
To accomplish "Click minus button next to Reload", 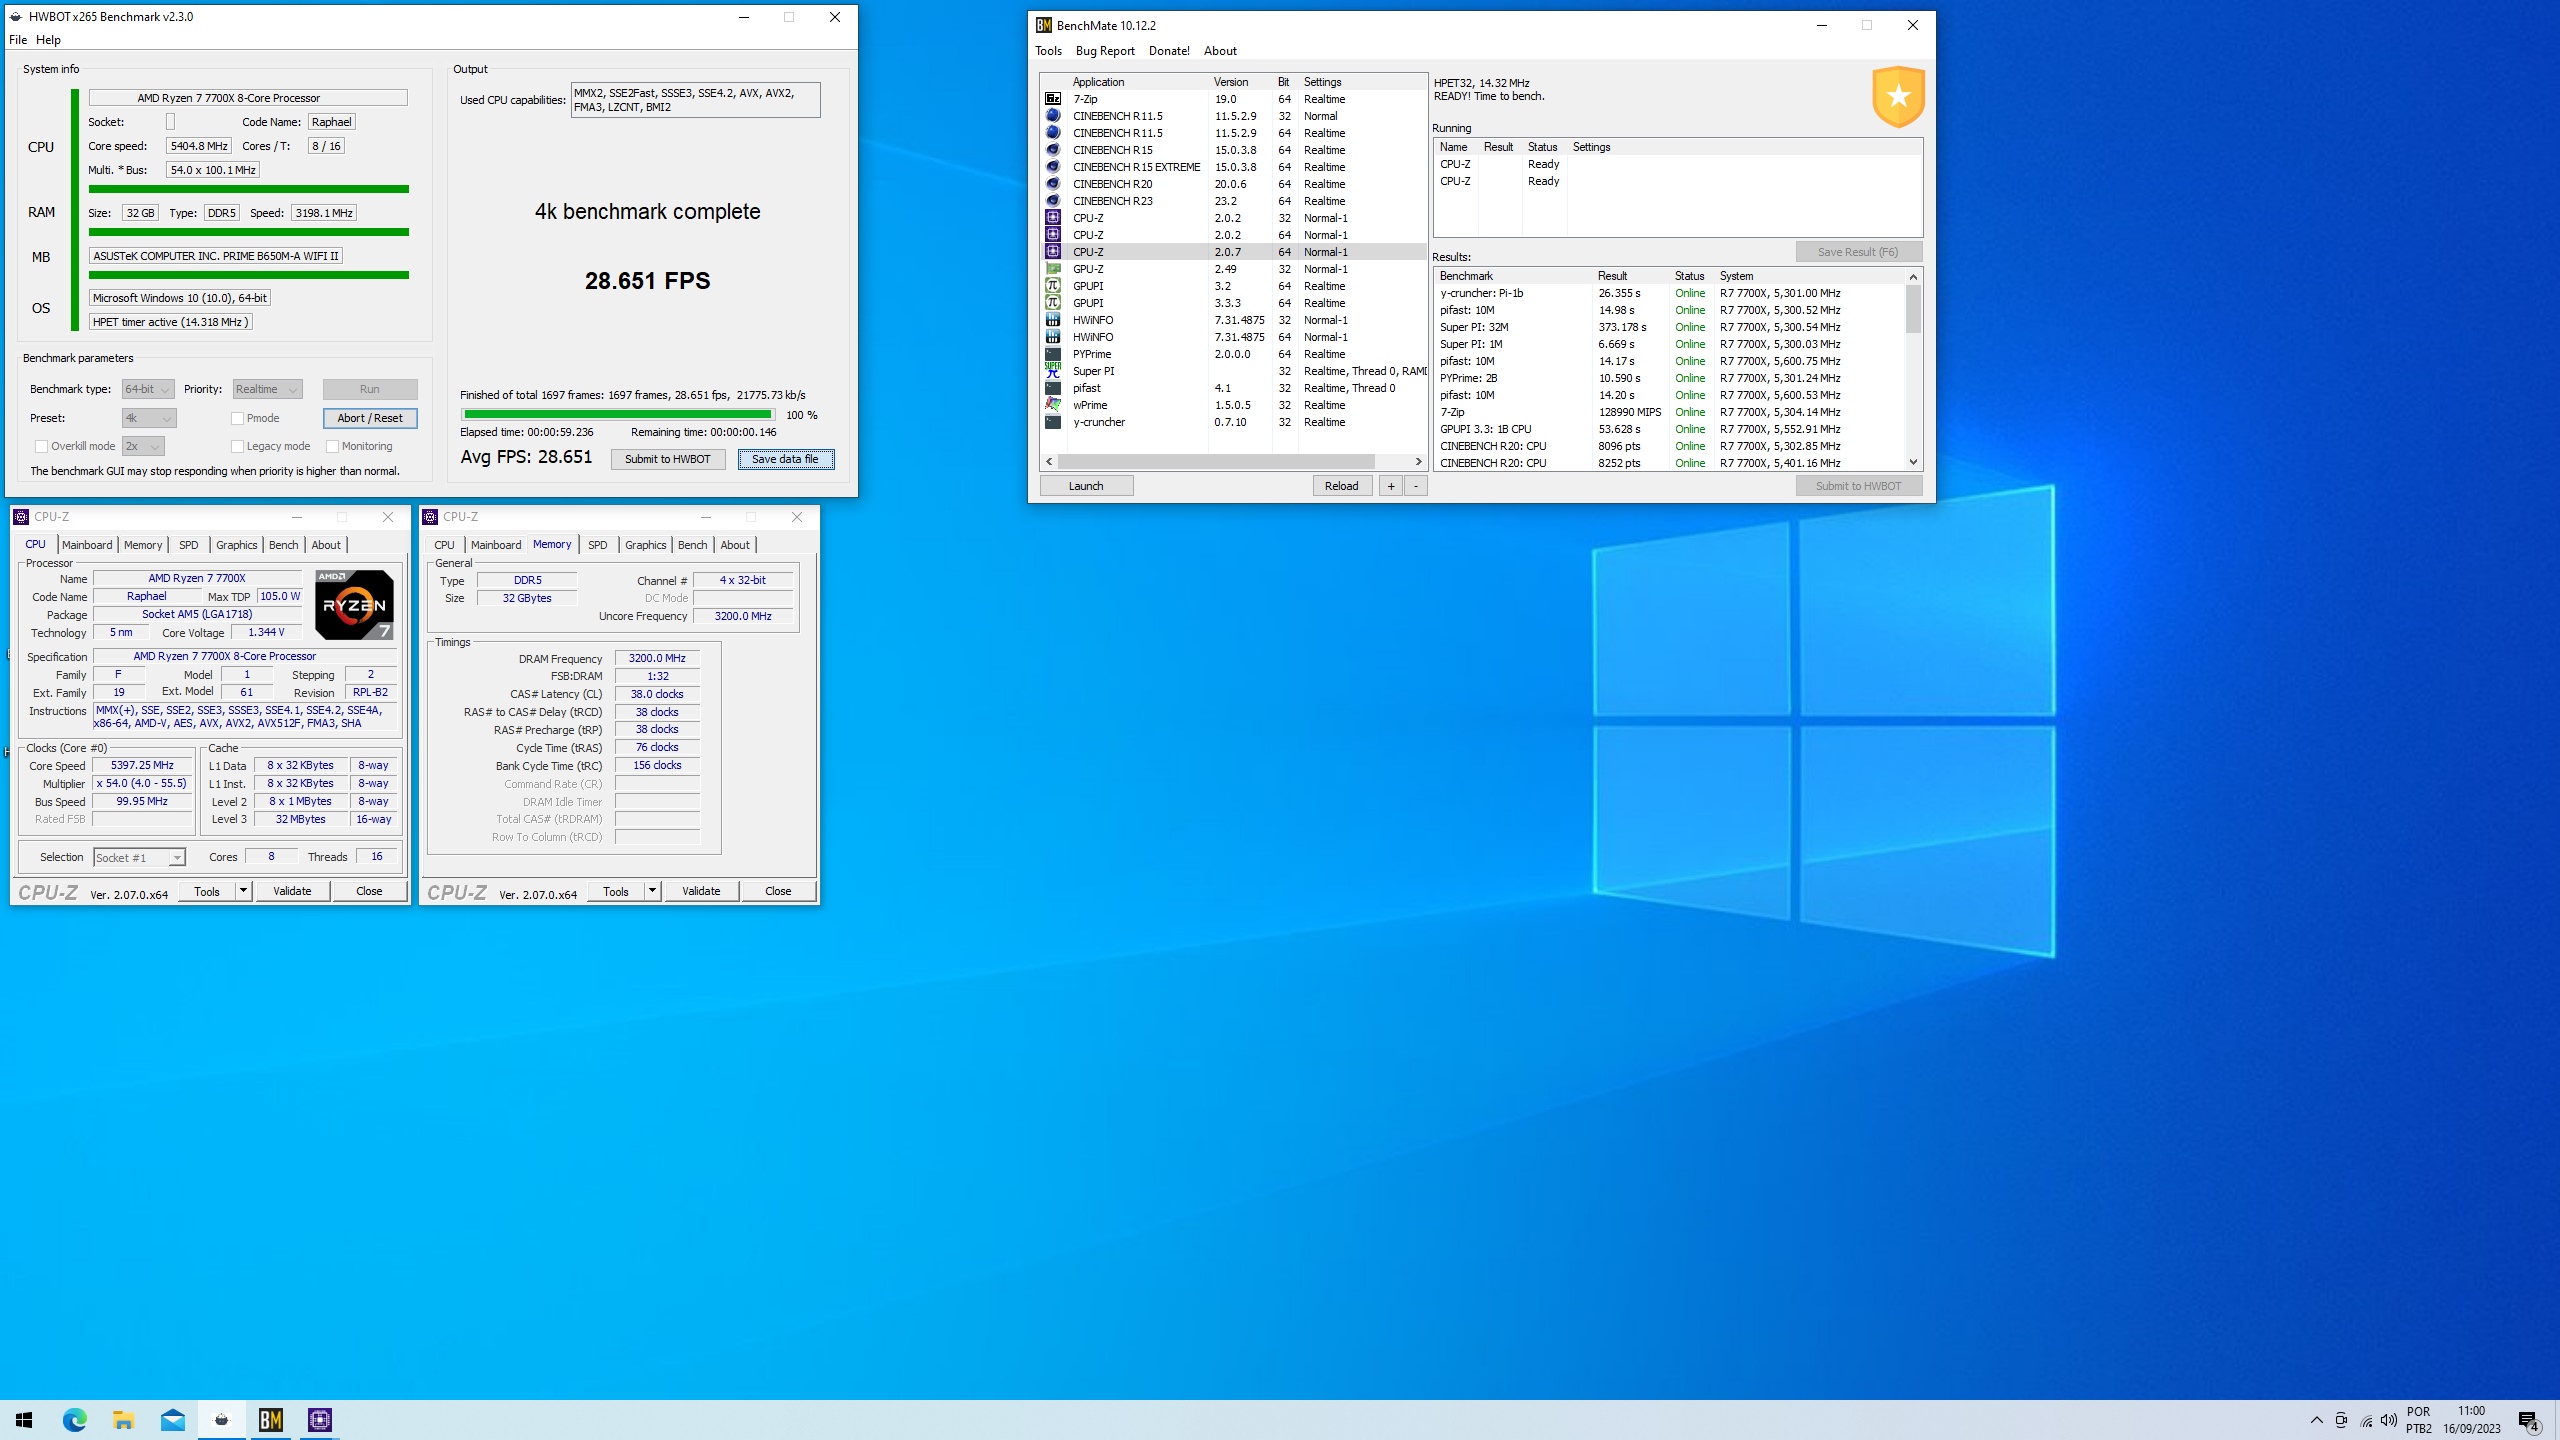I will [x=1416, y=486].
